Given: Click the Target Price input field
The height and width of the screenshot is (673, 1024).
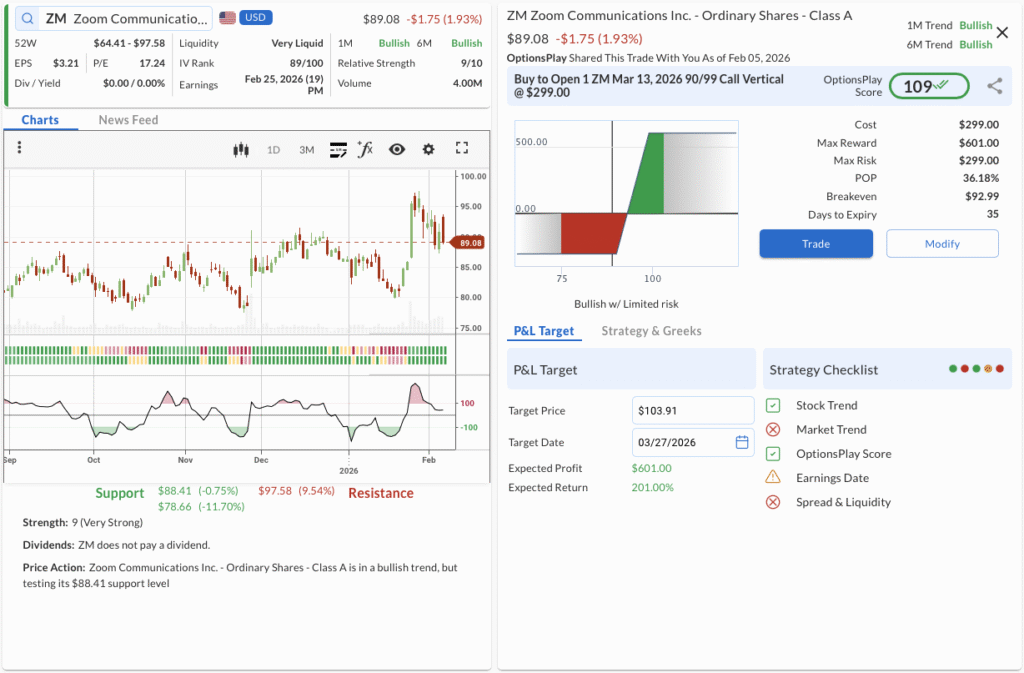Looking at the screenshot, I should point(693,410).
